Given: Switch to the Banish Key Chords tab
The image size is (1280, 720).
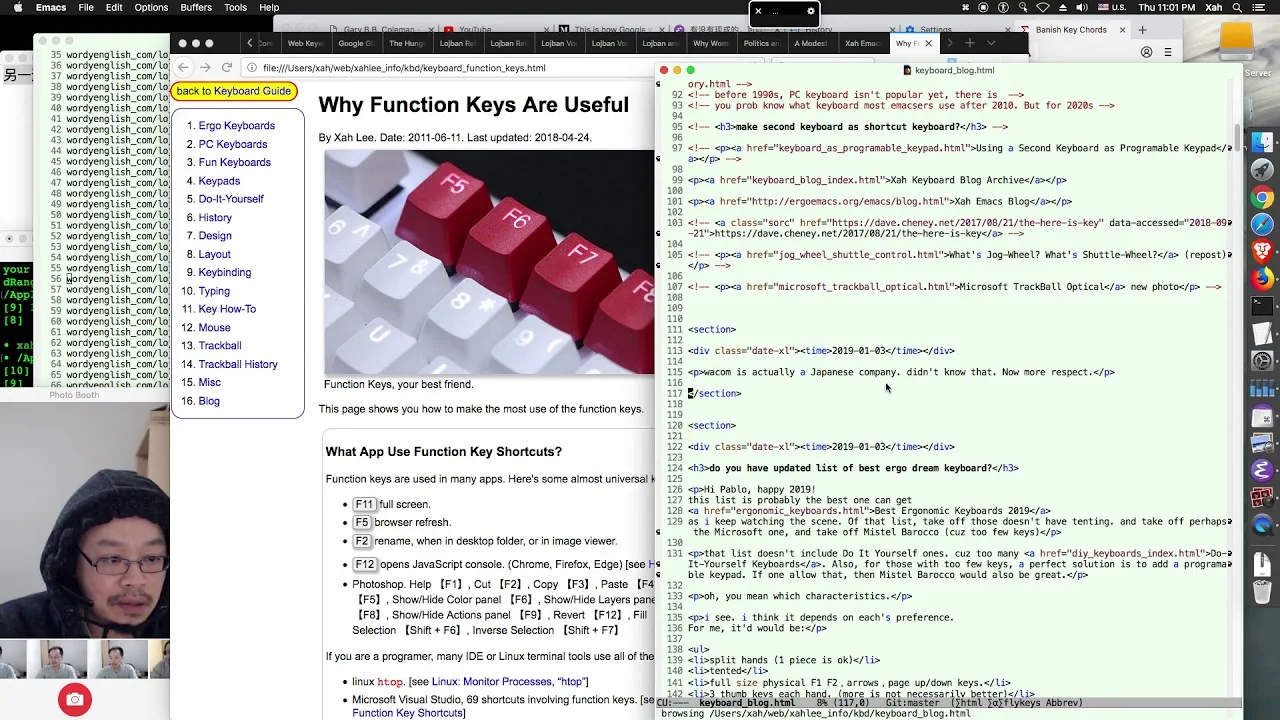Looking at the screenshot, I should click(x=1071, y=30).
